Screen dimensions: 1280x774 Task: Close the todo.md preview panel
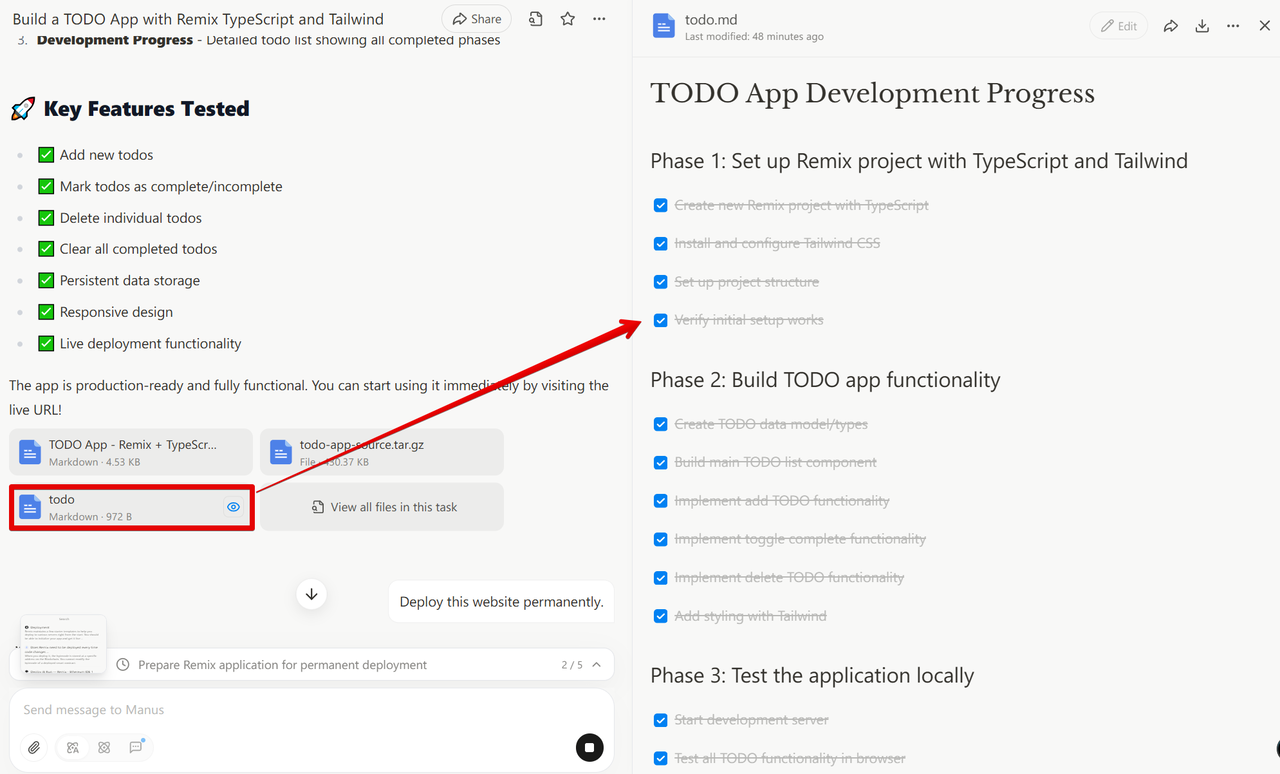[x=1264, y=26]
